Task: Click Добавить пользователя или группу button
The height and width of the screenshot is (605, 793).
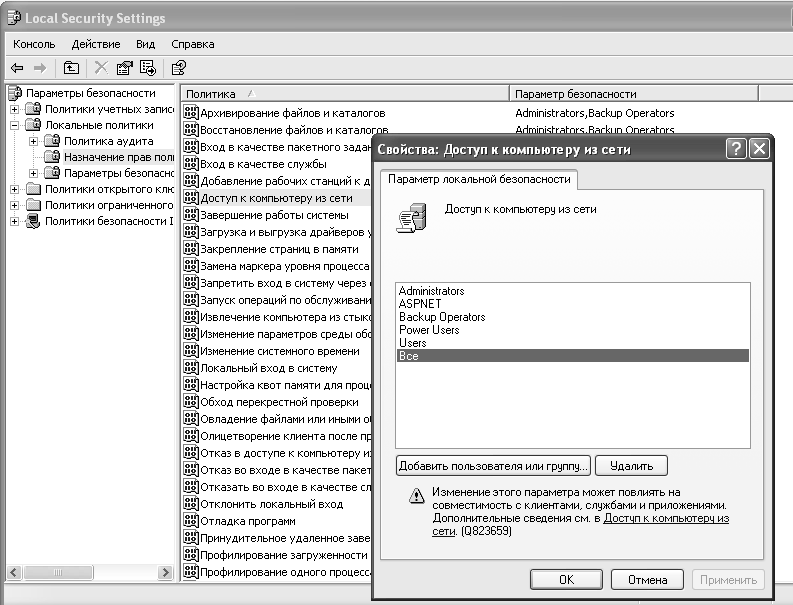Action: (x=493, y=466)
